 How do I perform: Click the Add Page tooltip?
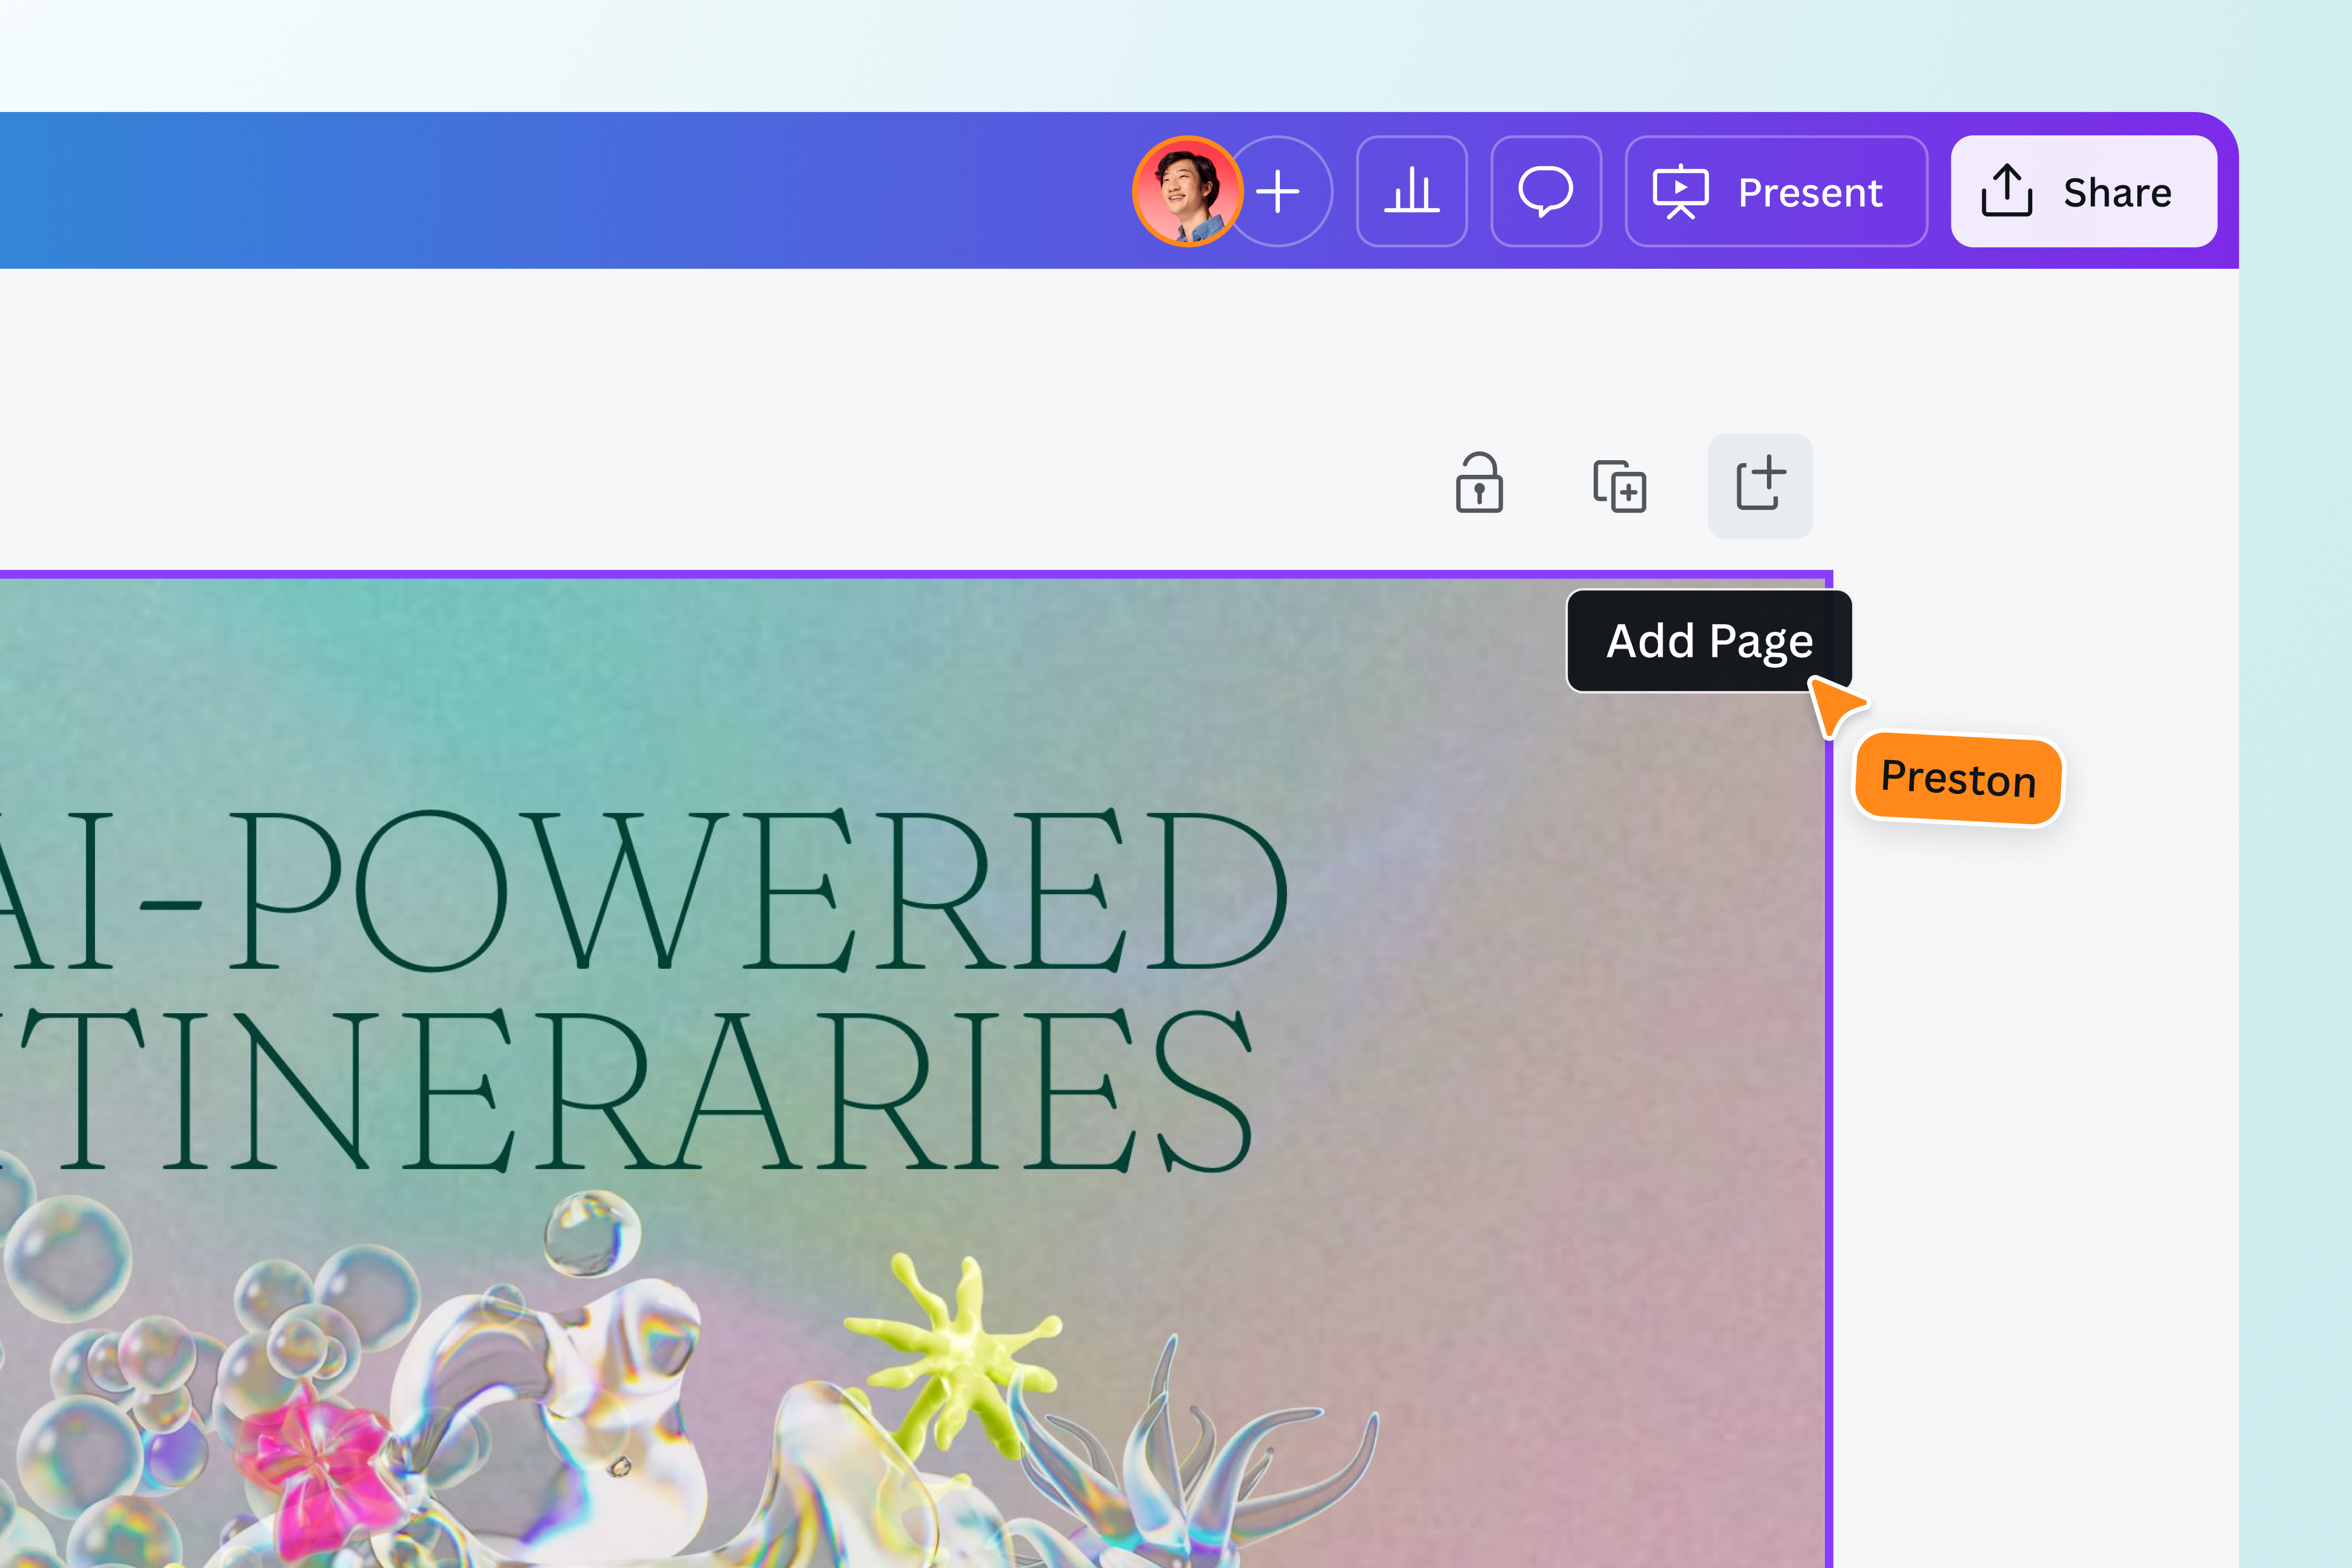(1709, 641)
